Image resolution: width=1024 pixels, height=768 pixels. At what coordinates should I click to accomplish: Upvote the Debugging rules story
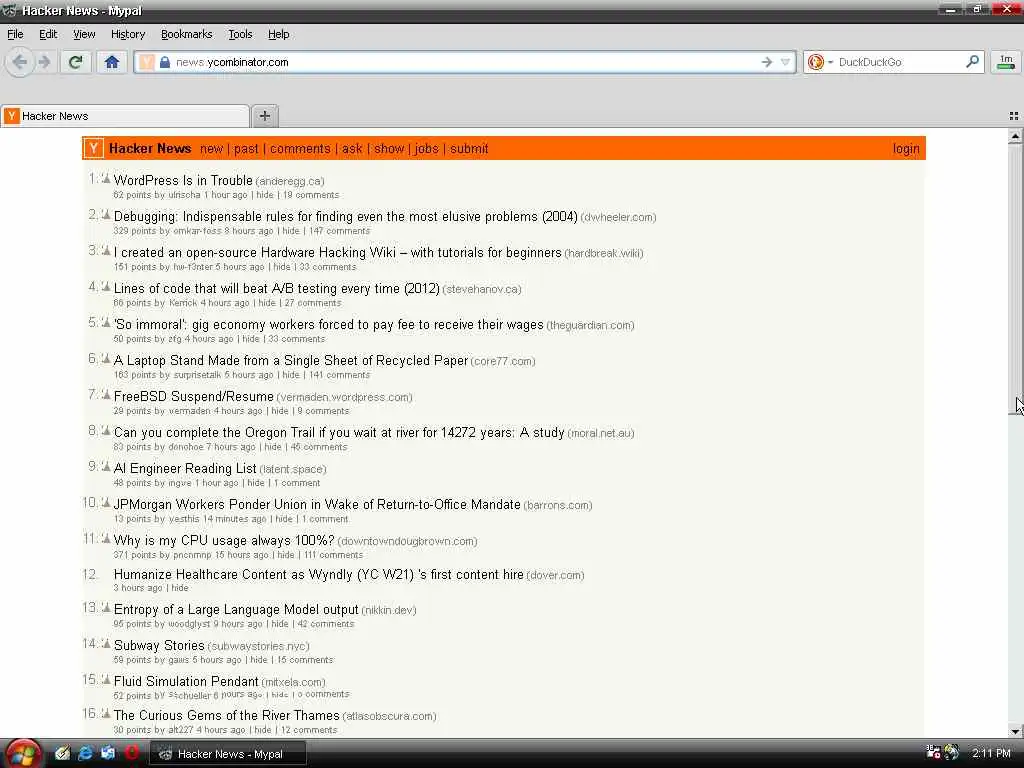pyautogui.click(x=106, y=214)
